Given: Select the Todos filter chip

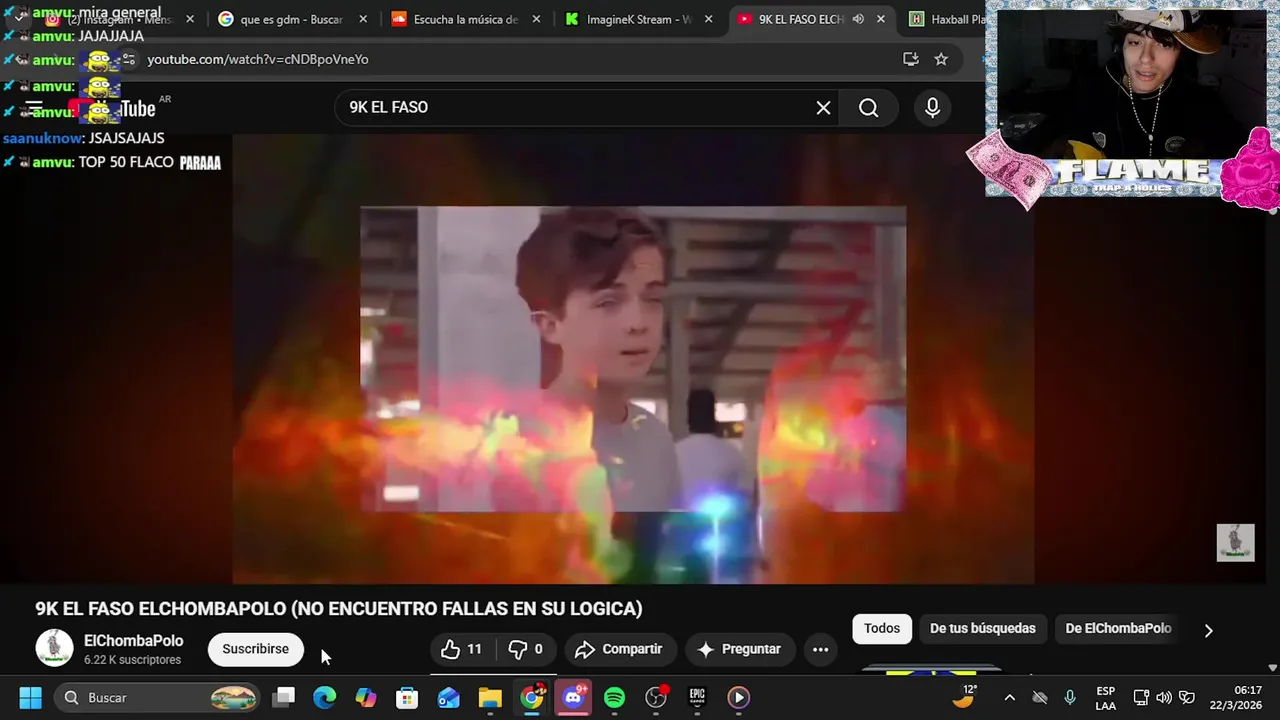Looking at the screenshot, I should click(881, 629).
